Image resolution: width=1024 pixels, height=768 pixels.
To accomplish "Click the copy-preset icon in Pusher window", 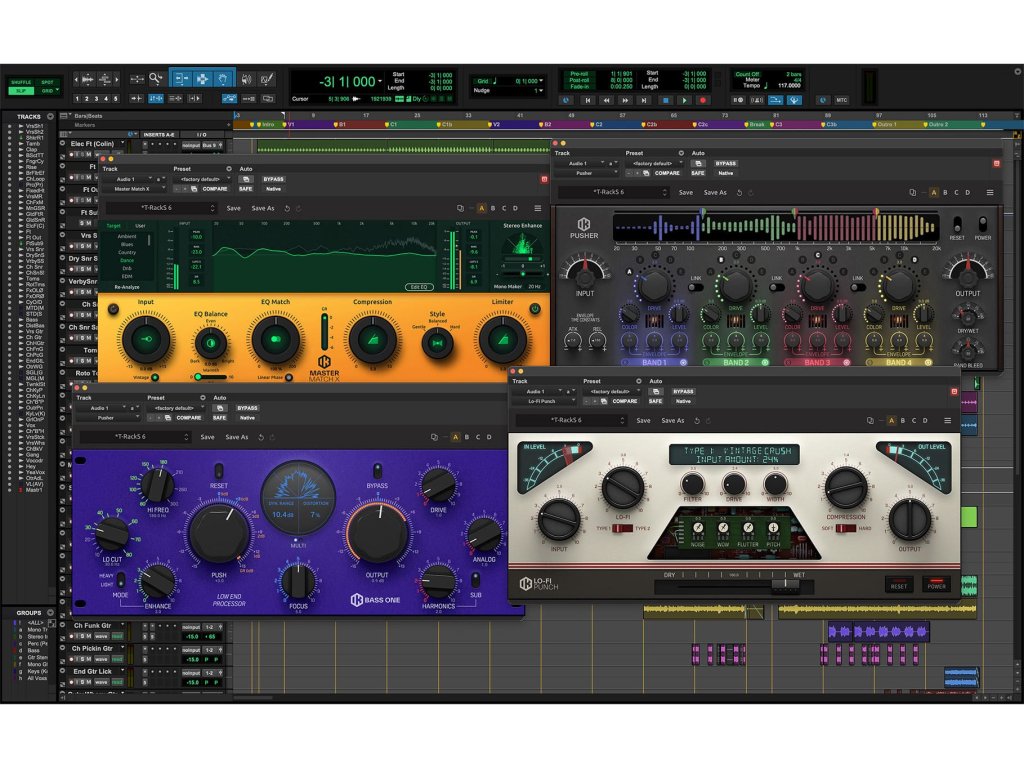I will click(x=912, y=193).
